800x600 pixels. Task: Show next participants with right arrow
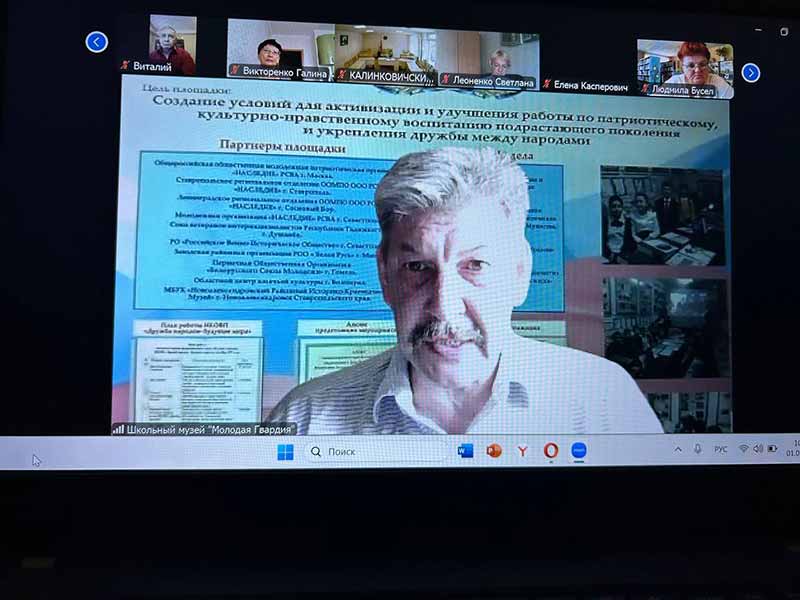coord(751,73)
